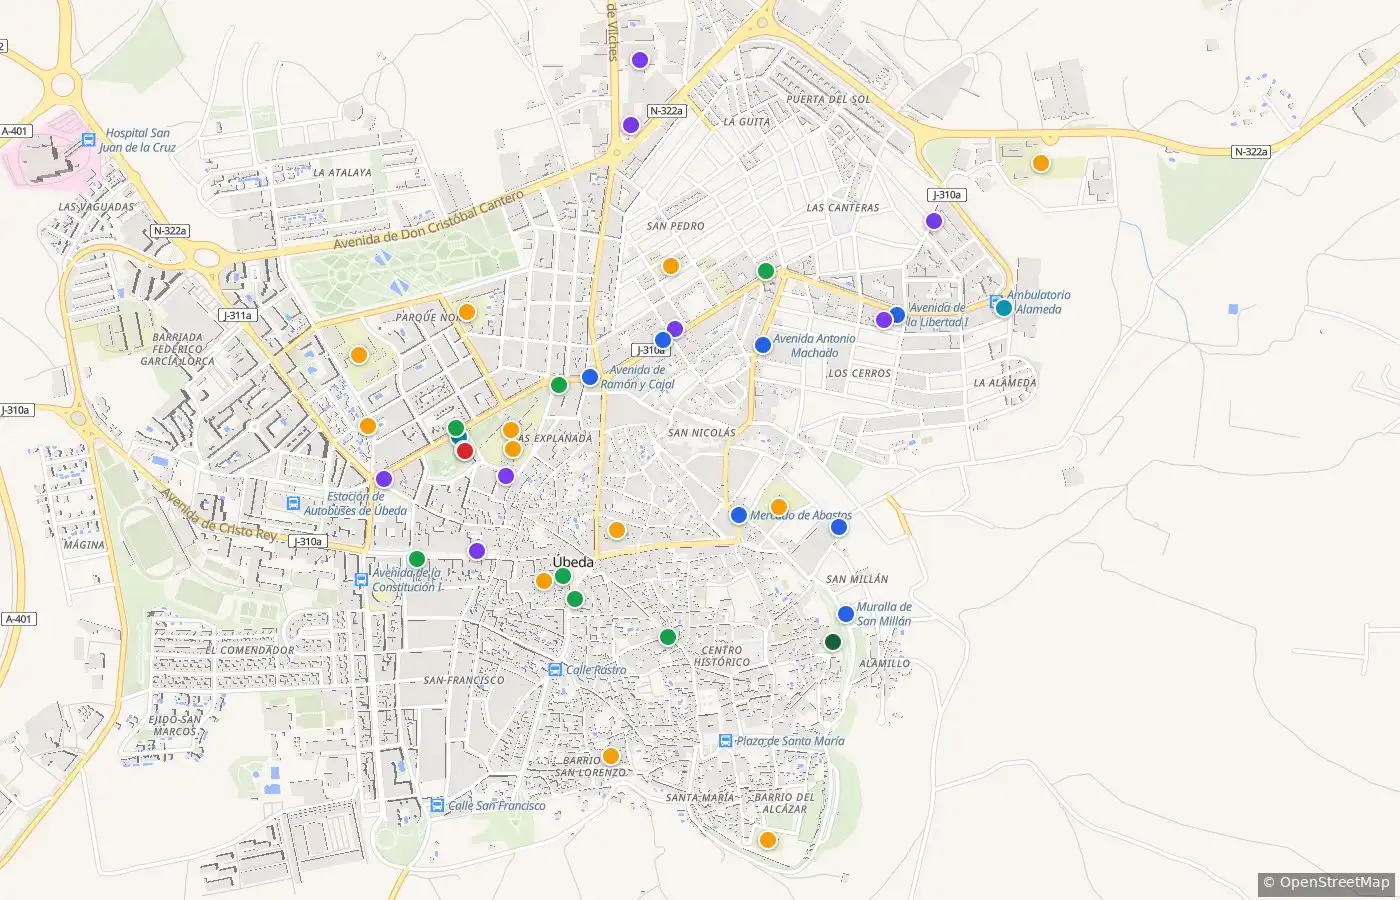Click the green marker in Centro Histórico
This screenshot has width=1400, height=900.
(669, 637)
